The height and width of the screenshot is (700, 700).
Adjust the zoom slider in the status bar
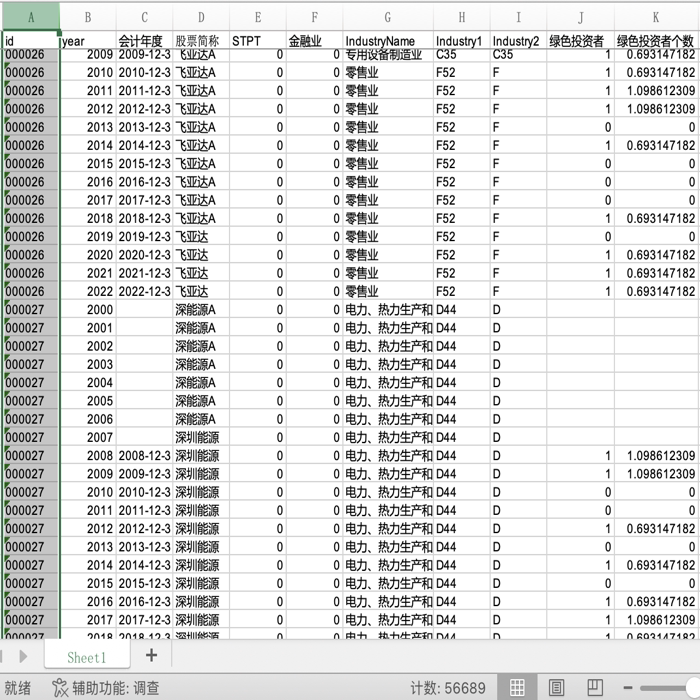pyautogui.click(x=670, y=688)
